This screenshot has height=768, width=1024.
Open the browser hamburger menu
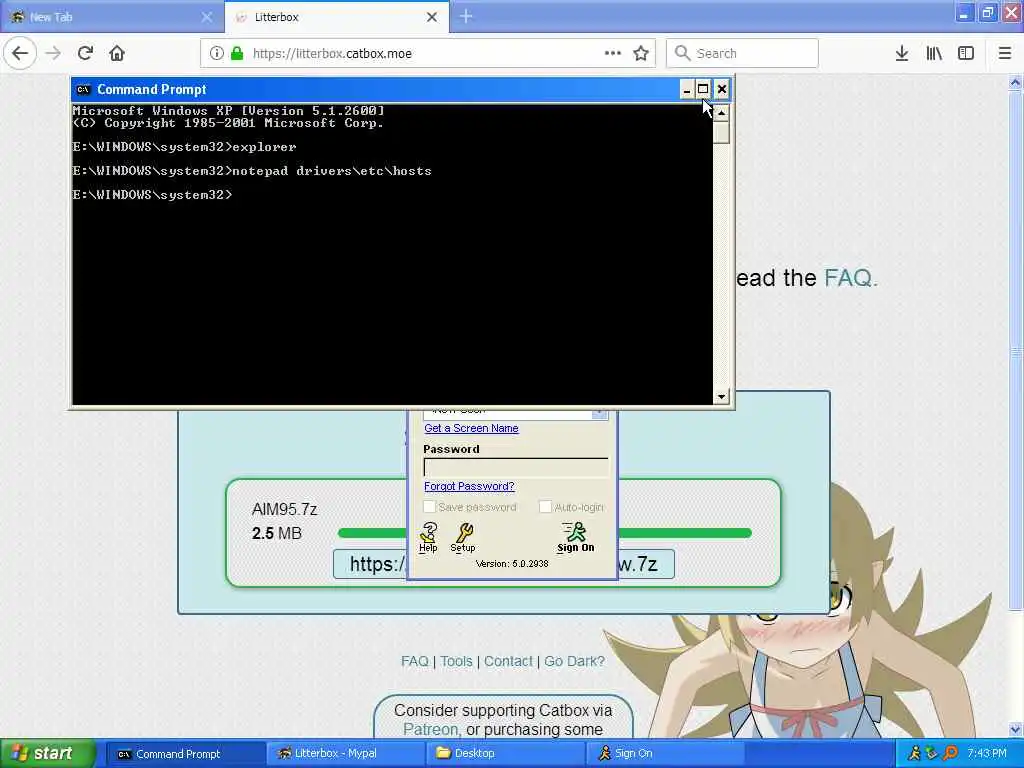point(1005,53)
